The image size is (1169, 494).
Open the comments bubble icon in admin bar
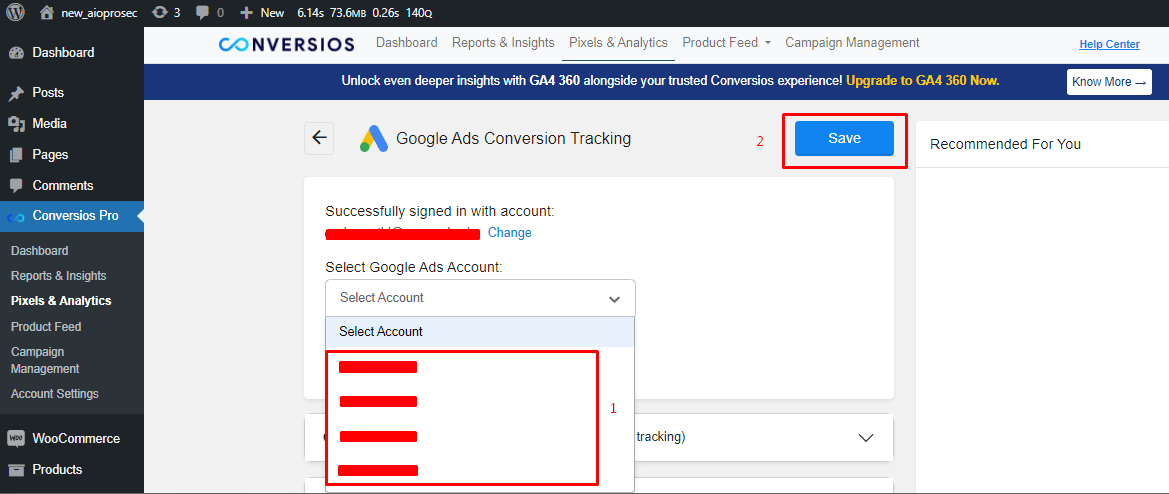point(202,13)
